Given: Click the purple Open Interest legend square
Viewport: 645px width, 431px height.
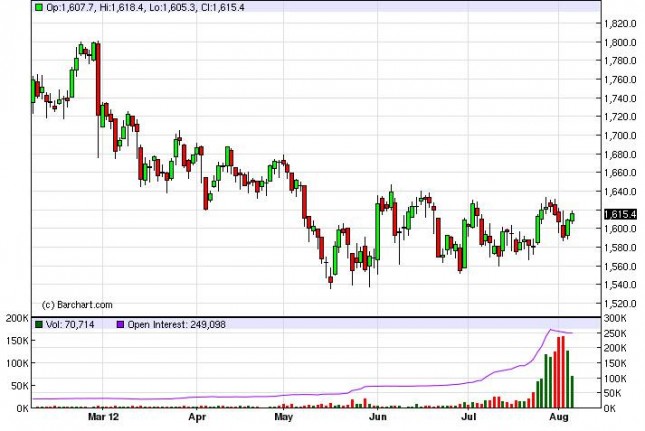Looking at the screenshot, I should point(121,324).
